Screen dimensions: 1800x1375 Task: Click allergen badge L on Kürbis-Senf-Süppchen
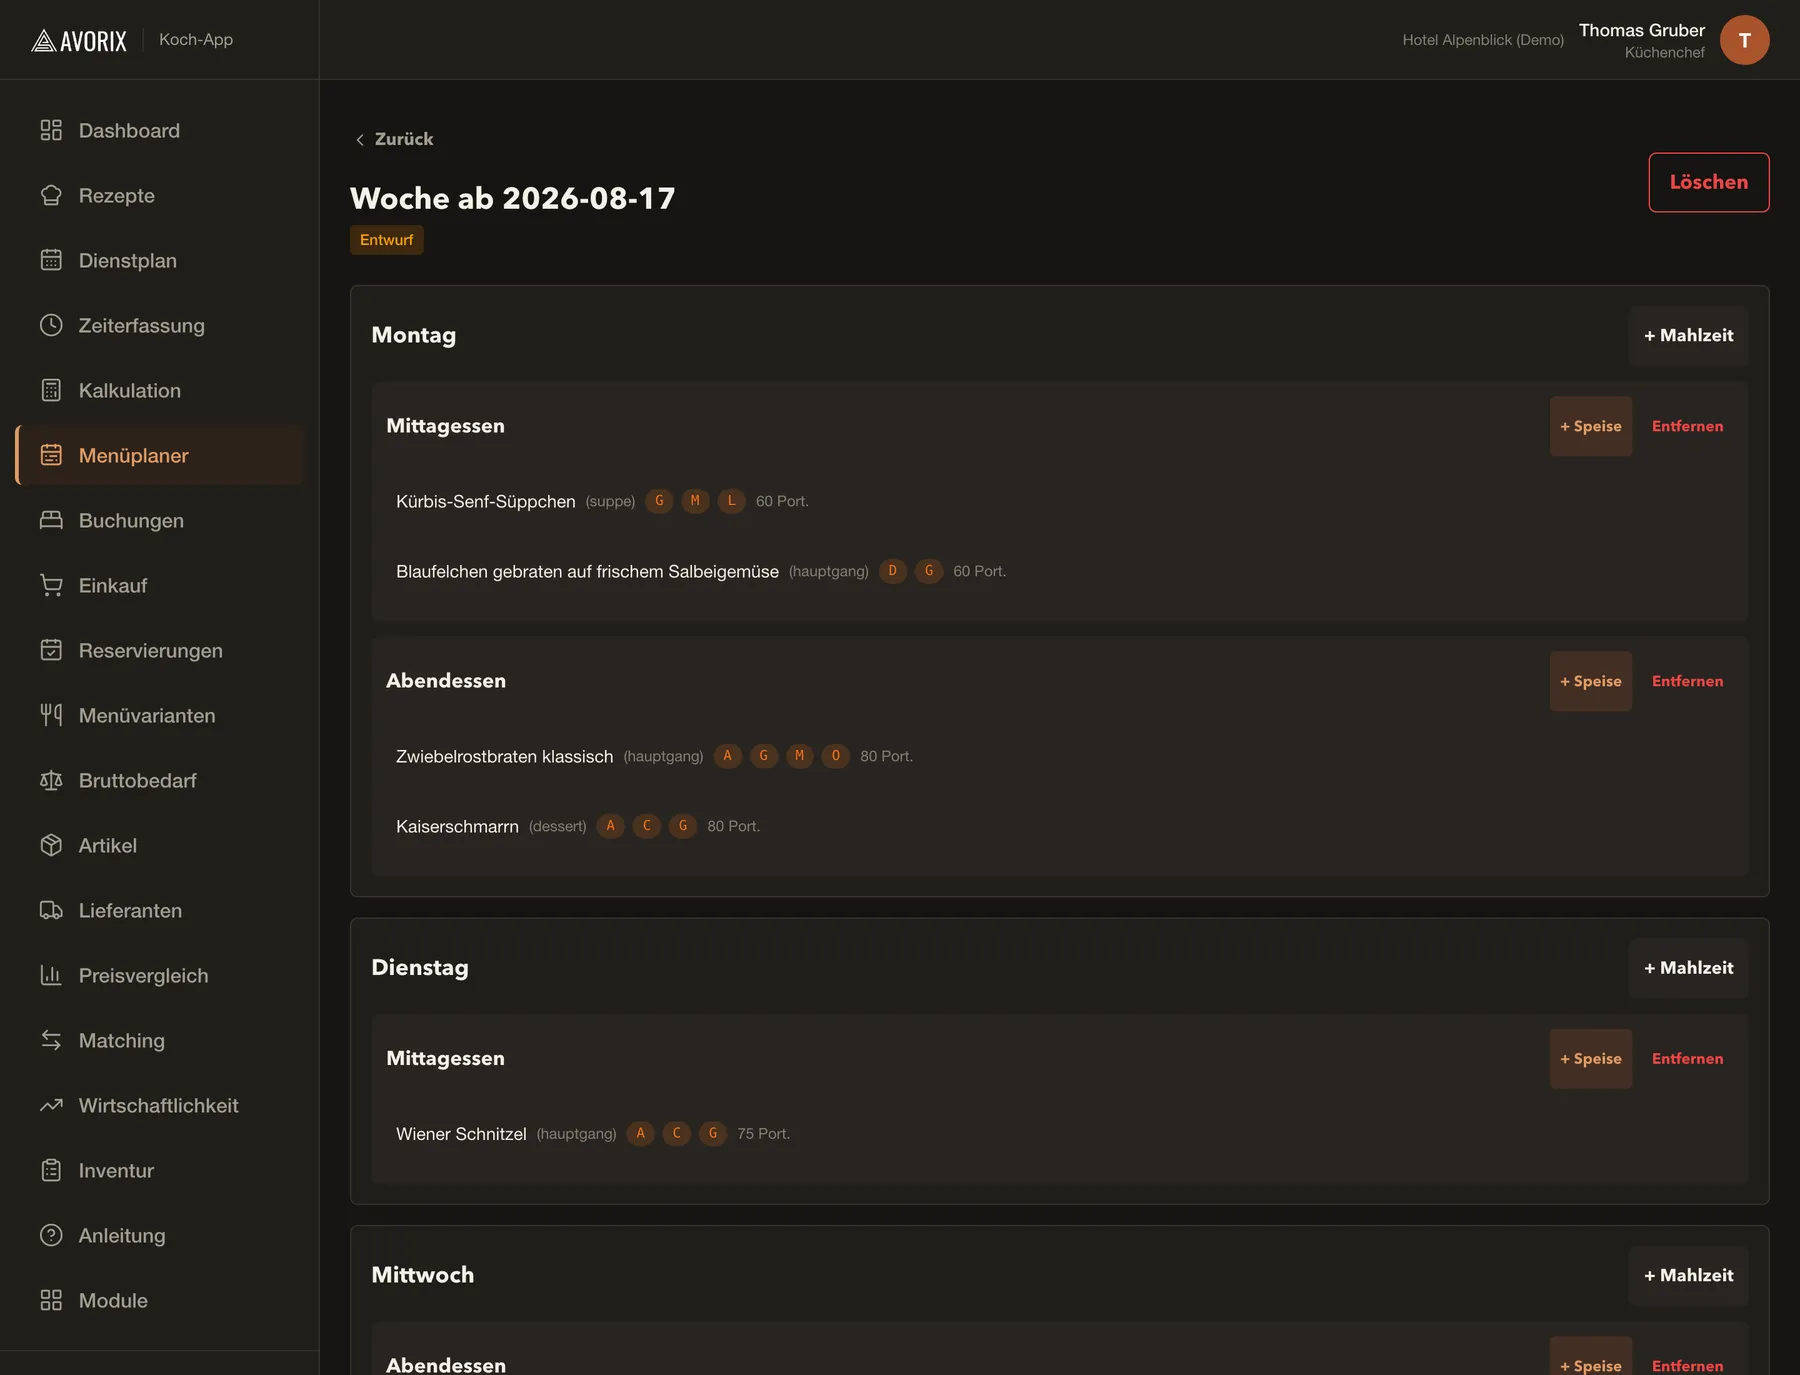731,501
